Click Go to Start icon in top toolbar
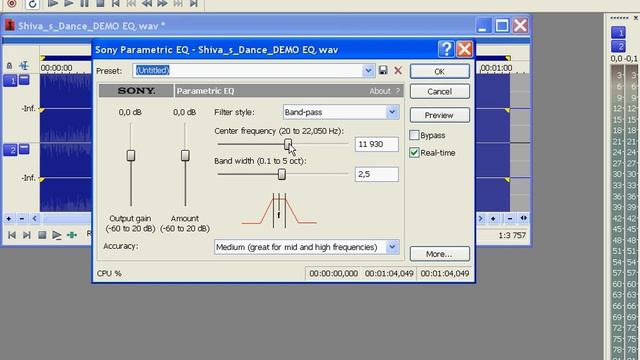 116,4
